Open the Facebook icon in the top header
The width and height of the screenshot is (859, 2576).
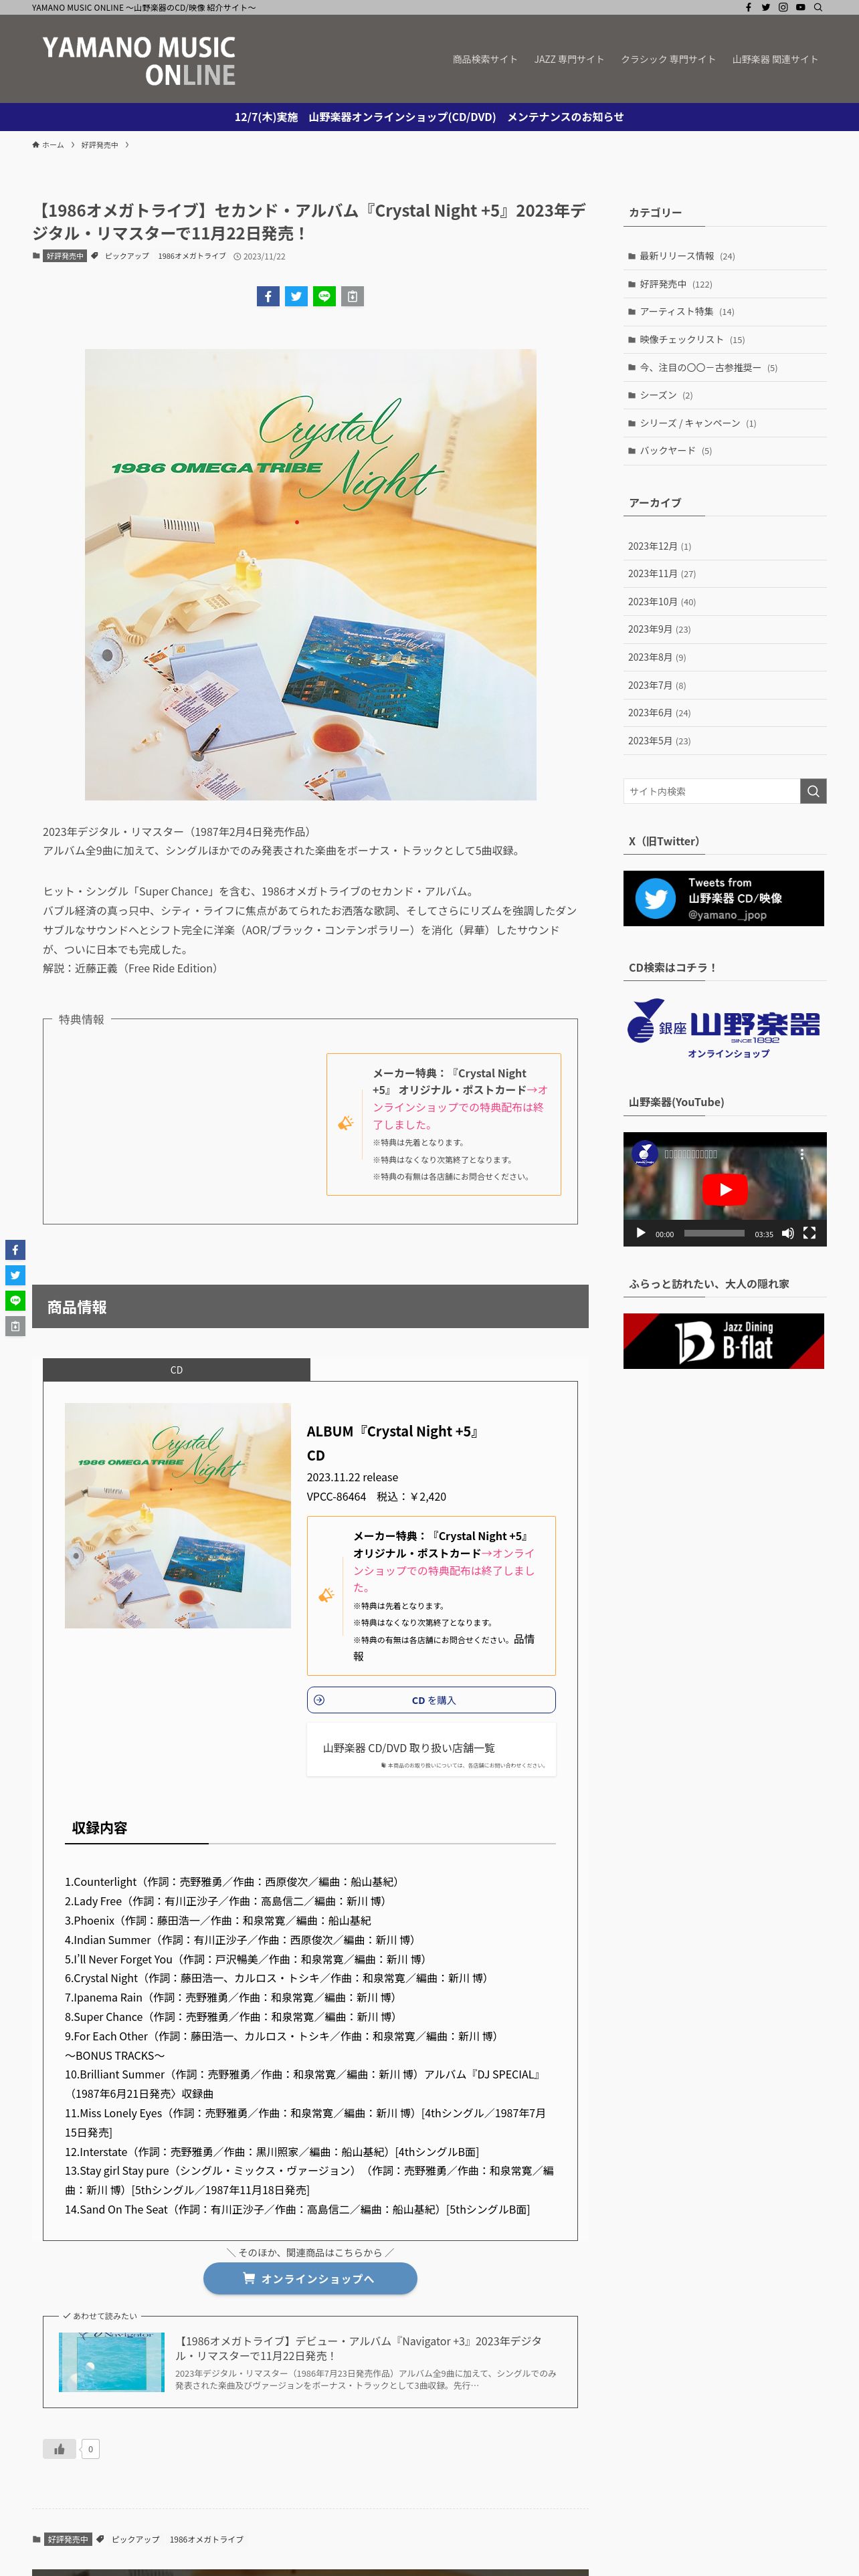[x=748, y=7]
